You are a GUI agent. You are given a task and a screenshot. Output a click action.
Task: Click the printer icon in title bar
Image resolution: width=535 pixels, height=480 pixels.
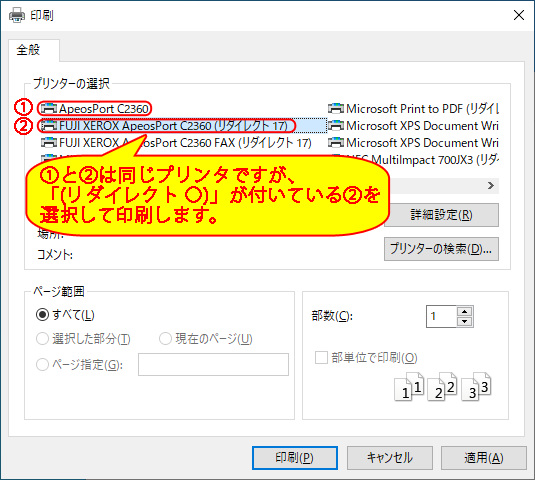click(17, 15)
